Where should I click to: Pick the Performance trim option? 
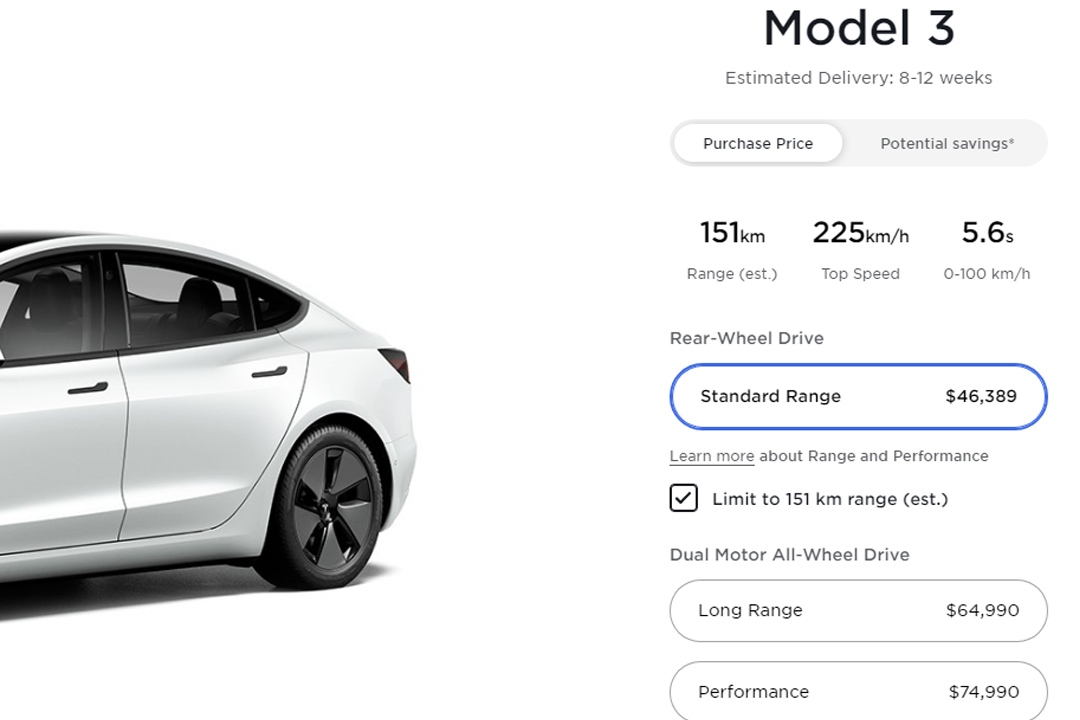click(x=858, y=691)
